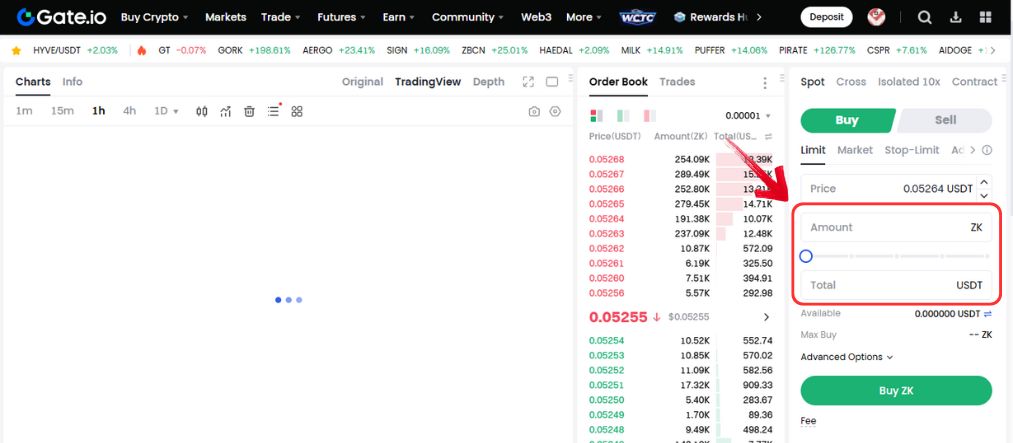Open the grid apps menu icon
The image size is (1013, 443).
coord(986,17)
